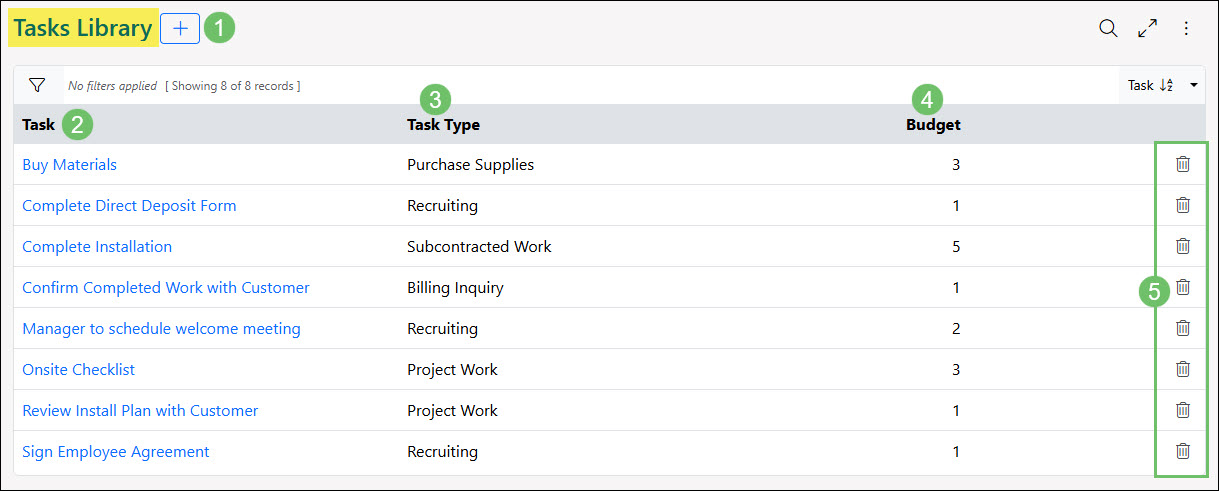
Task: Open Confirm Completed Work with Customer link
Action: [x=166, y=287]
